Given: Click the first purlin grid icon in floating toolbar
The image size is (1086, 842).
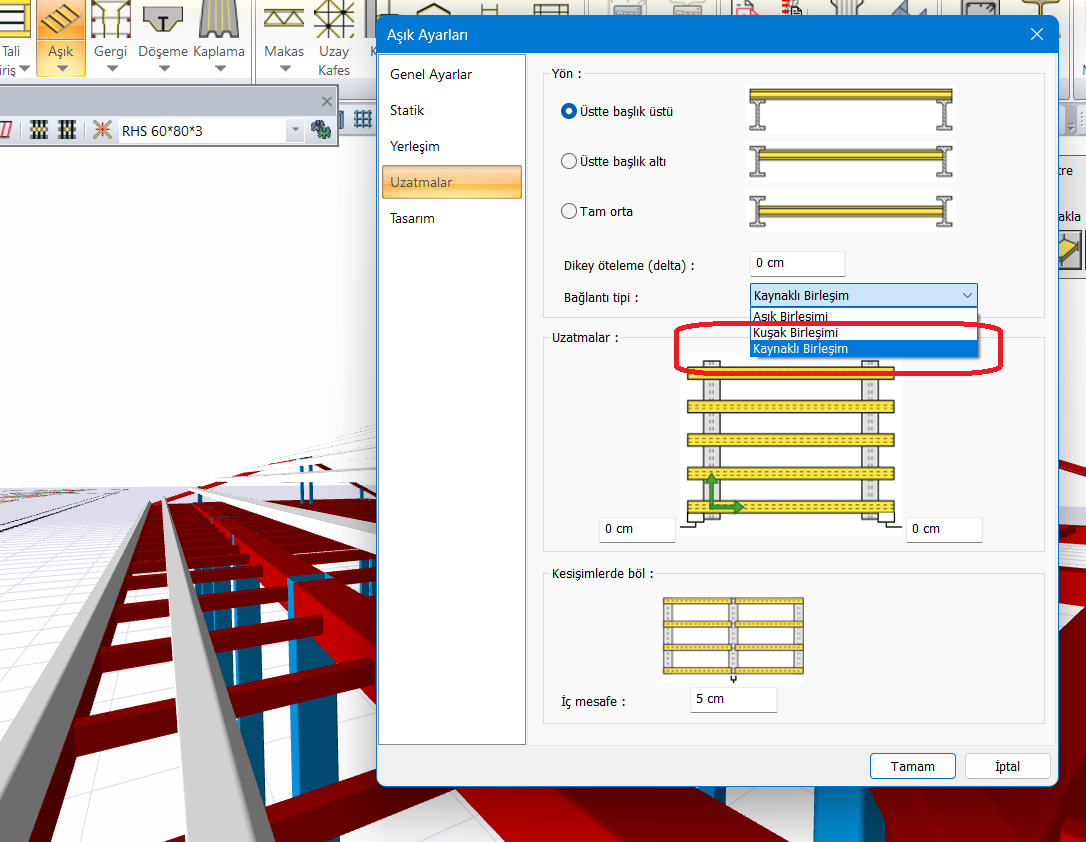Looking at the screenshot, I should (39, 129).
